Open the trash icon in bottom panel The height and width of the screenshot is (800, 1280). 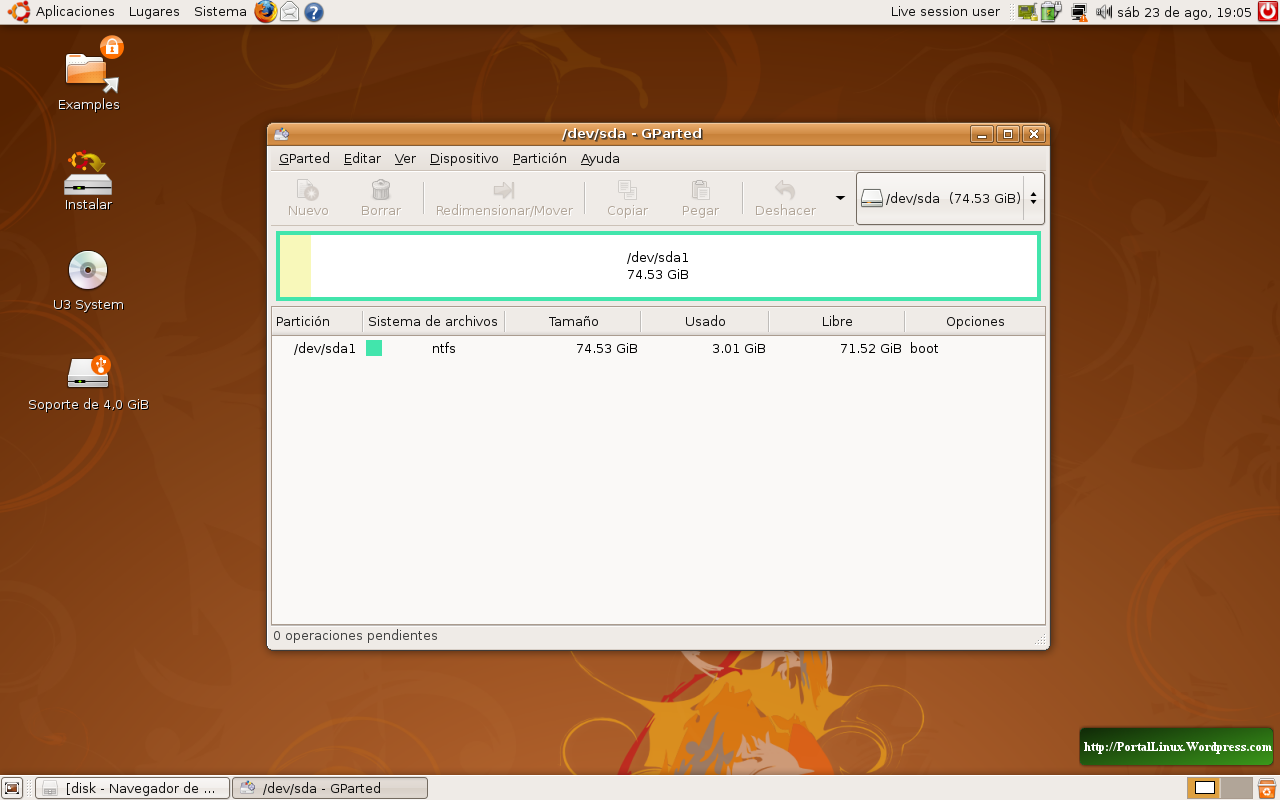coord(1266,788)
